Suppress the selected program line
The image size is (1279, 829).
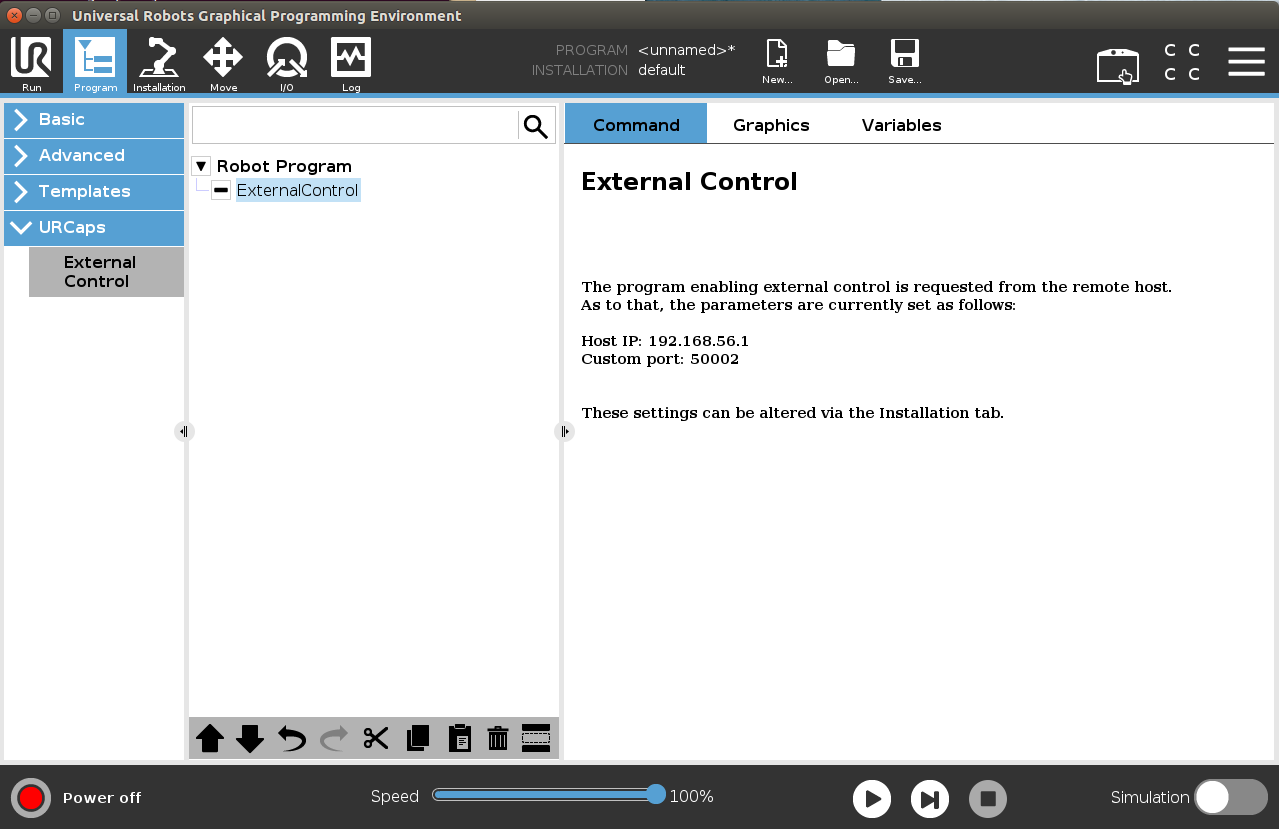click(x=535, y=738)
